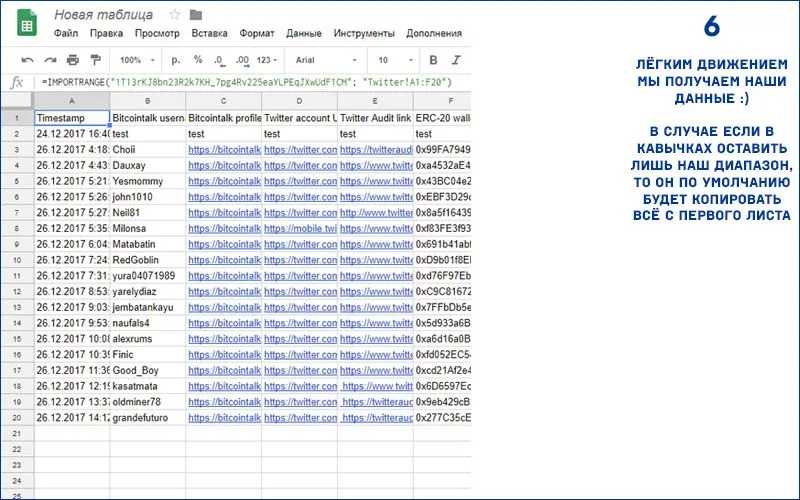
Task: Select the oldminer78 username cell
Action: coord(147,402)
